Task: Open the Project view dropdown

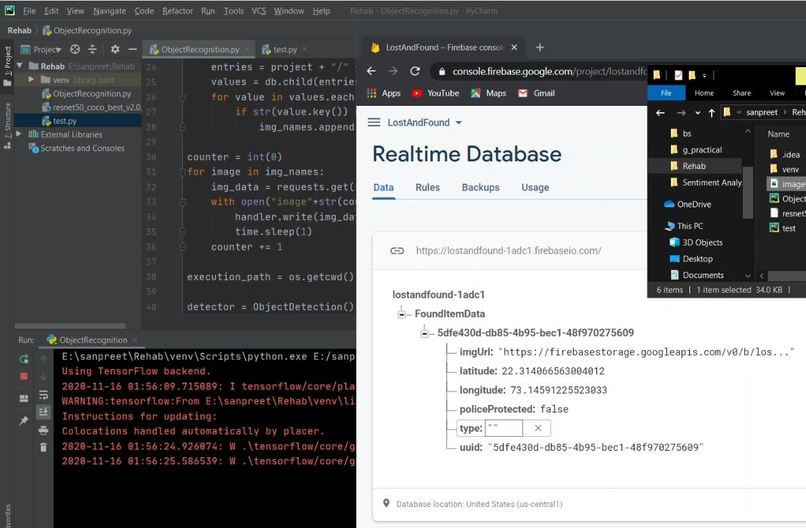Action: point(47,49)
